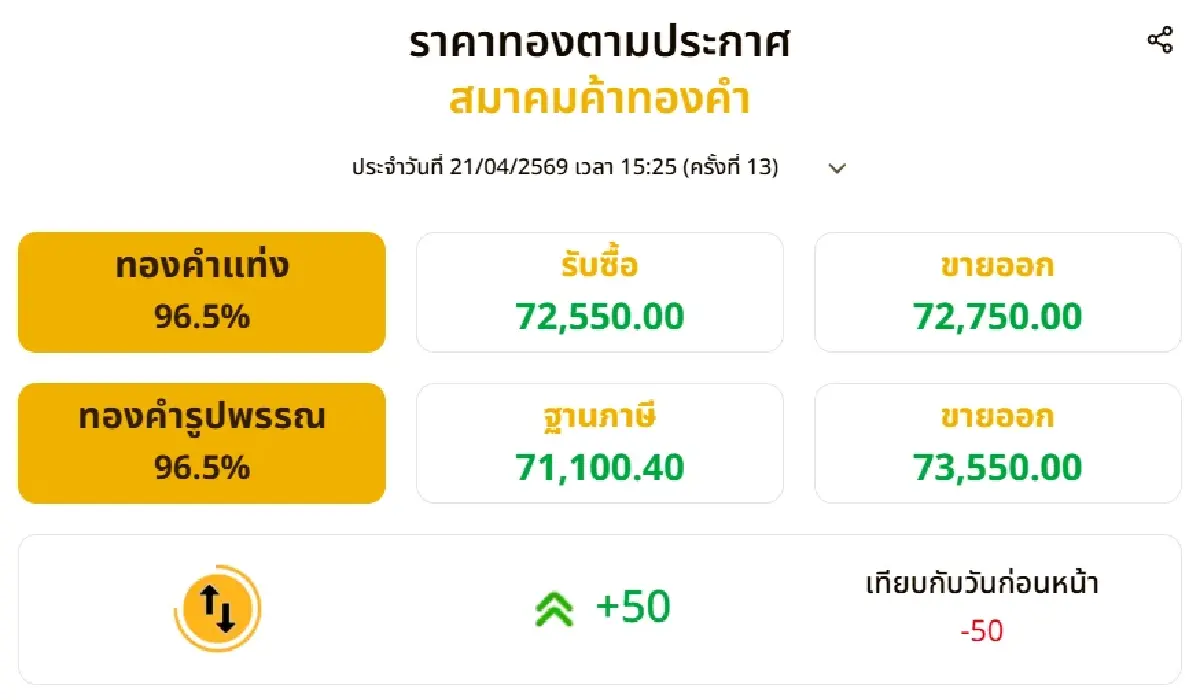The image size is (1200, 700).
Task: Click the red -50 daily comparison value
Action: 982,632
